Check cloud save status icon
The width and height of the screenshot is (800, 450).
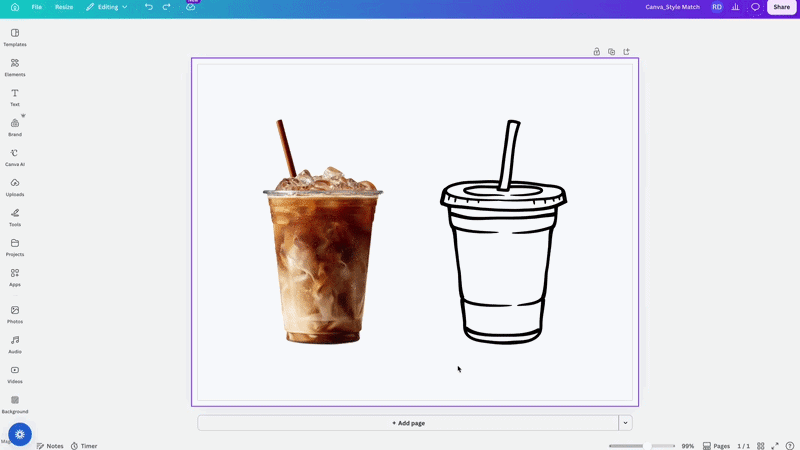[190, 7]
